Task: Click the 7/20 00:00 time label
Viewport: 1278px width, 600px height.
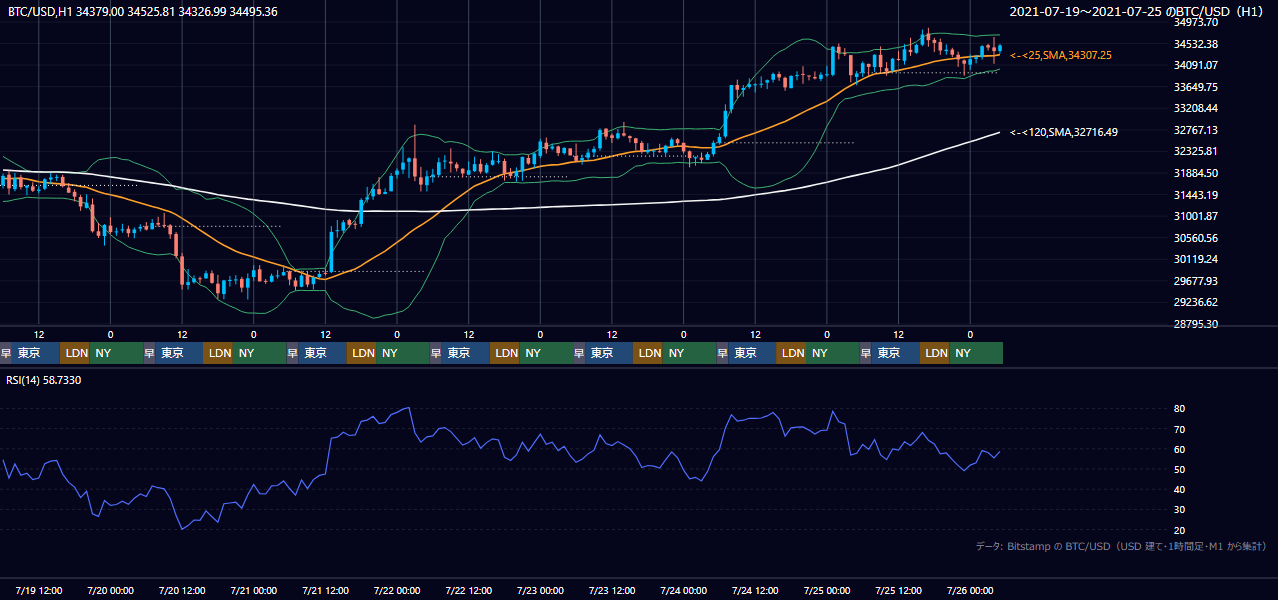Action: [x=110, y=590]
